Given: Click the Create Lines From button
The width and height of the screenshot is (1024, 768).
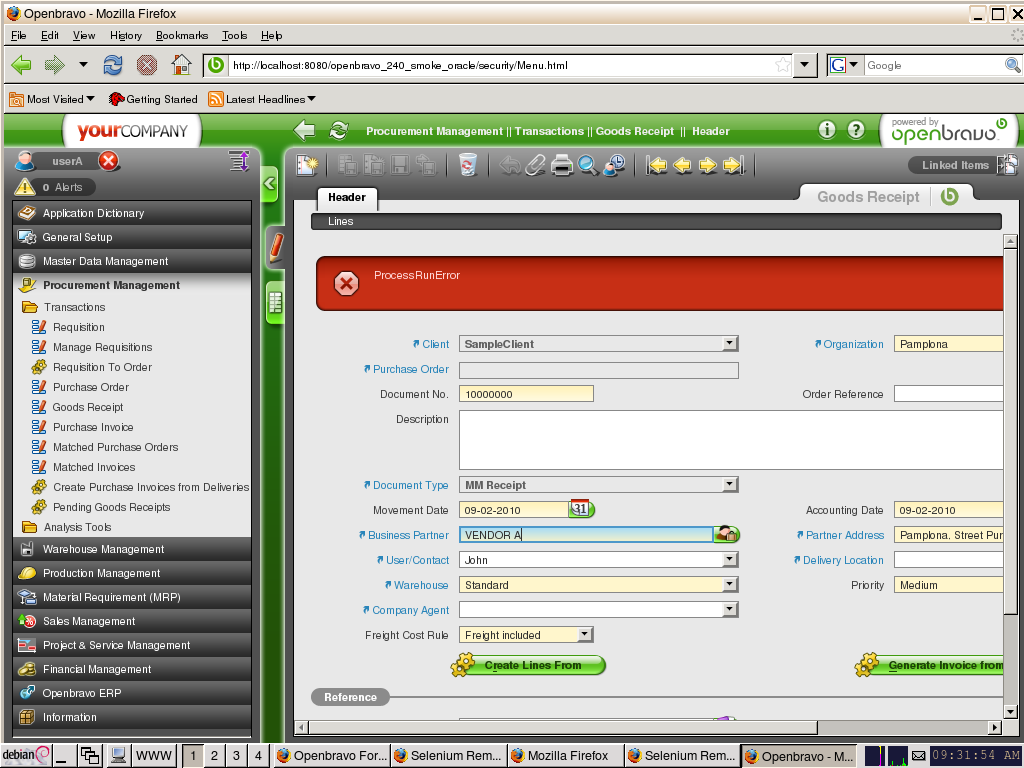Looking at the screenshot, I should [531, 665].
